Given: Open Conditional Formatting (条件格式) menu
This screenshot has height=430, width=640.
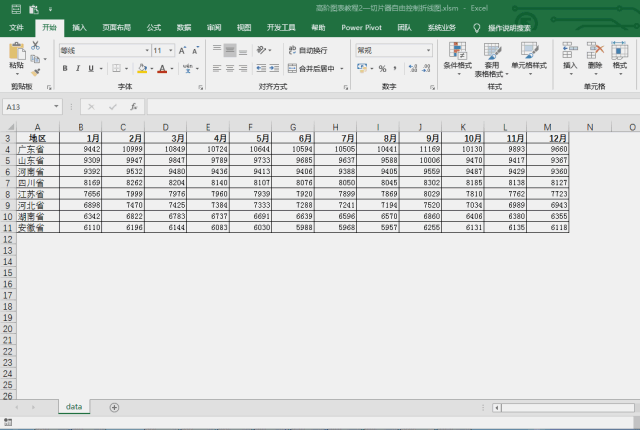Looking at the screenshot, I should [x=458, y=58].
